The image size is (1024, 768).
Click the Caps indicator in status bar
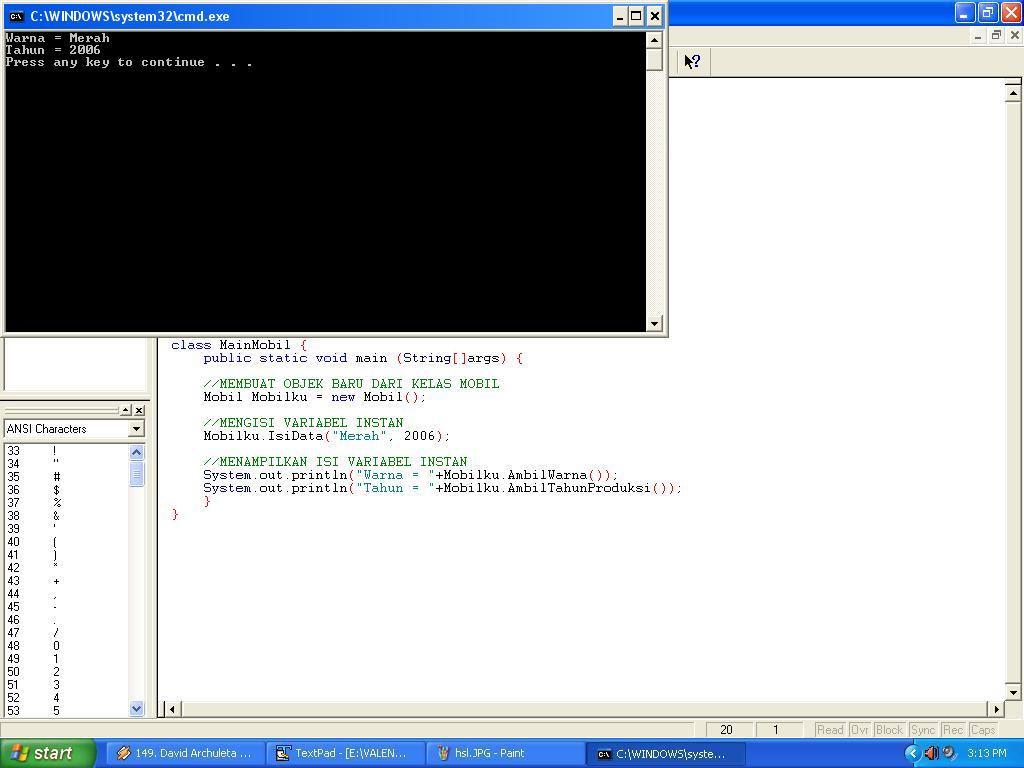coord(983,730)
